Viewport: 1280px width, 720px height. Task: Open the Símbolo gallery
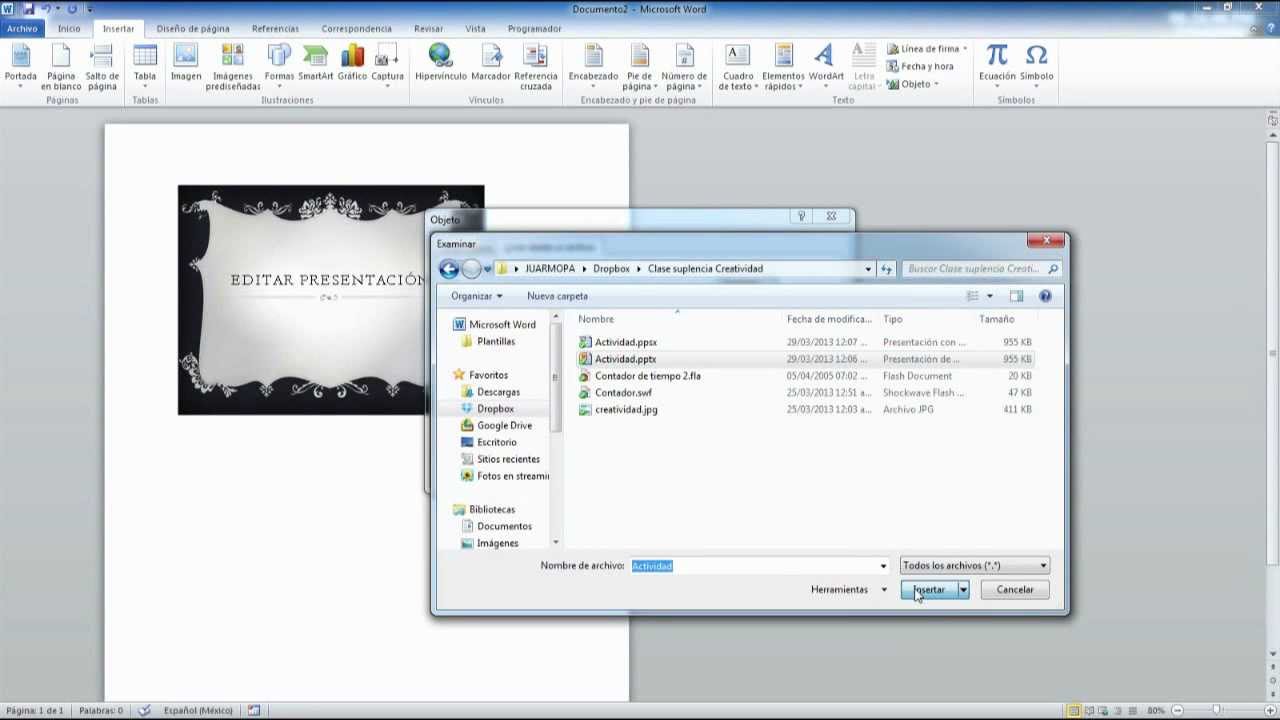click(x=1037, y=66)
